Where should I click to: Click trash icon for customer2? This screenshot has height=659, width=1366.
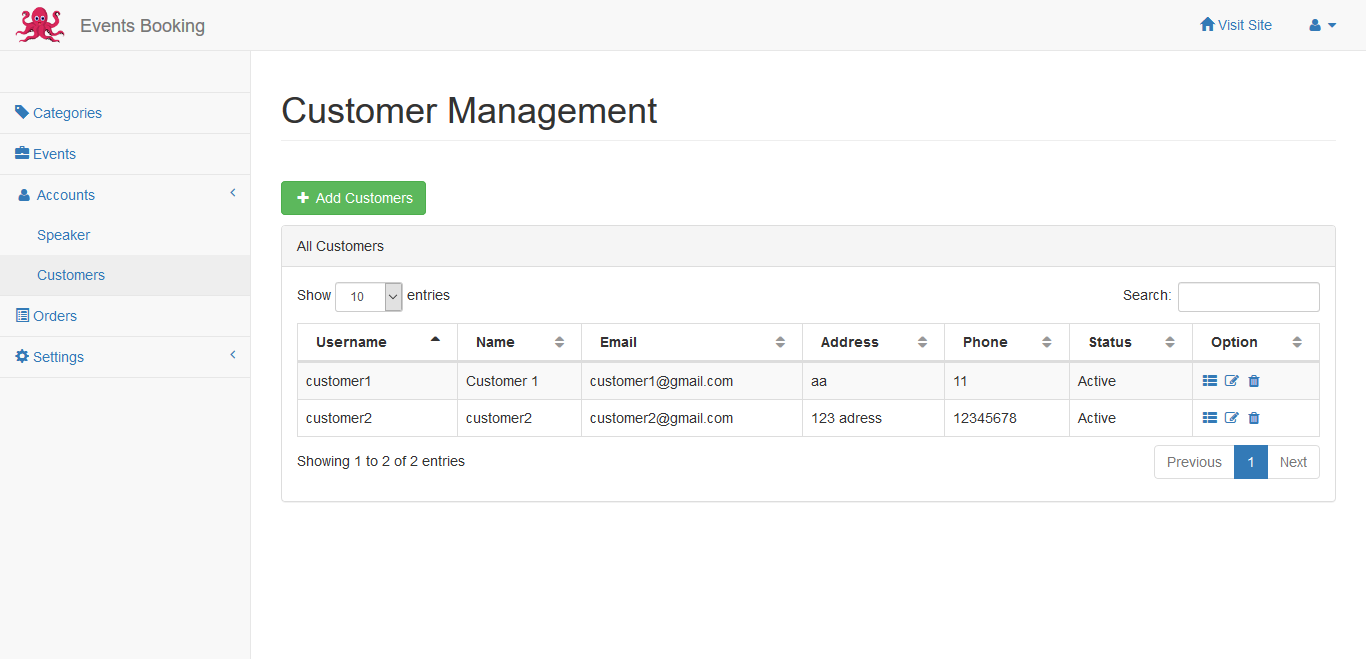[x=1254, y=418]
